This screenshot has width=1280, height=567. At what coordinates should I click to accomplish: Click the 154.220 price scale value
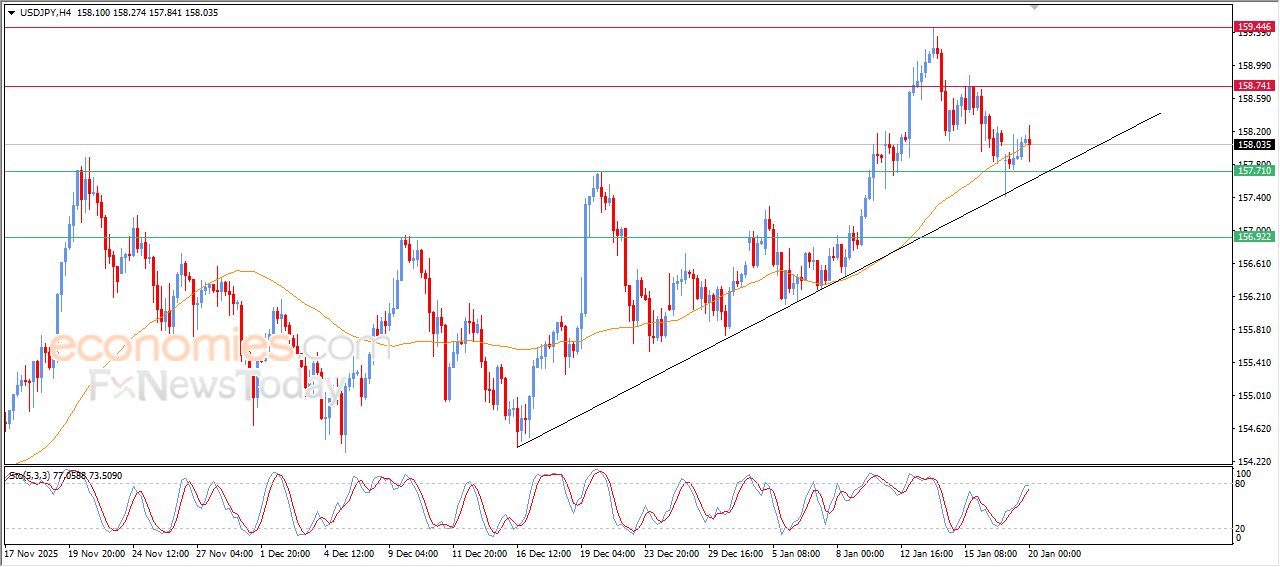1254,461
